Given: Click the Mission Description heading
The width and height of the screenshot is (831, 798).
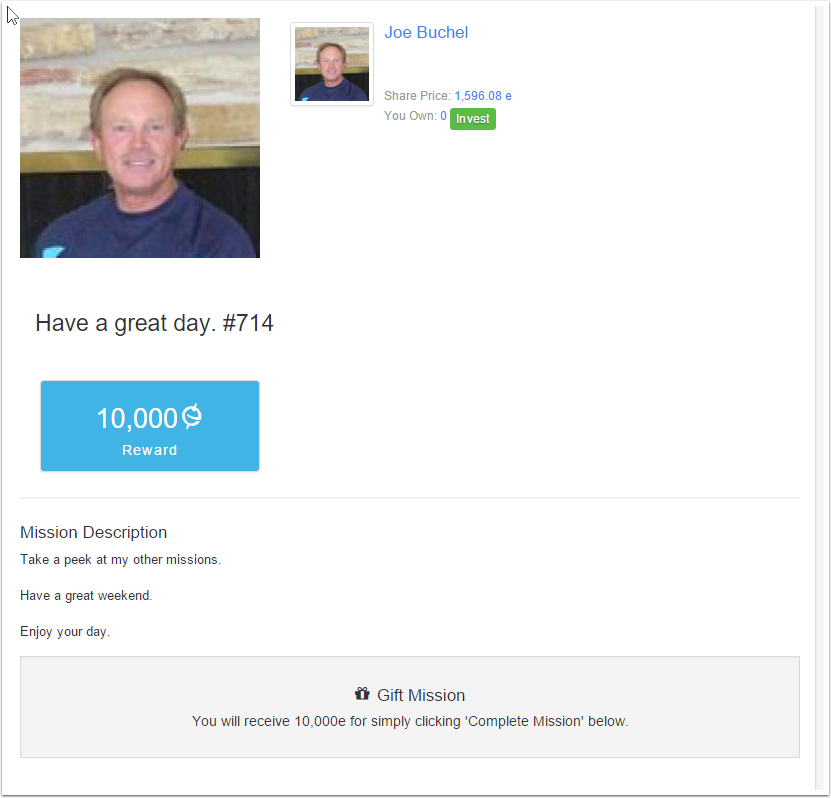Looking at the screenshot, I should [93, 532].
